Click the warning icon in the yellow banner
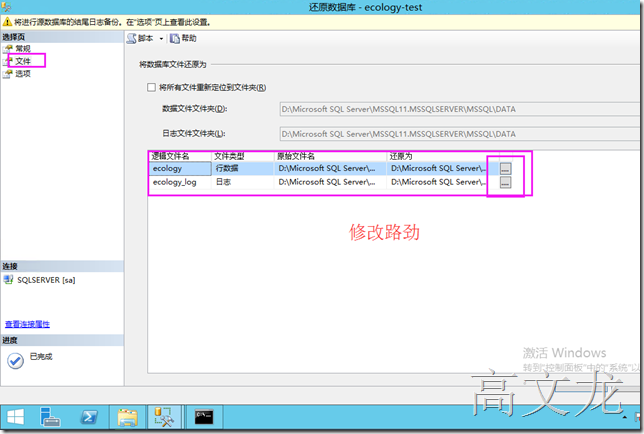 click(x=7, y=22)
